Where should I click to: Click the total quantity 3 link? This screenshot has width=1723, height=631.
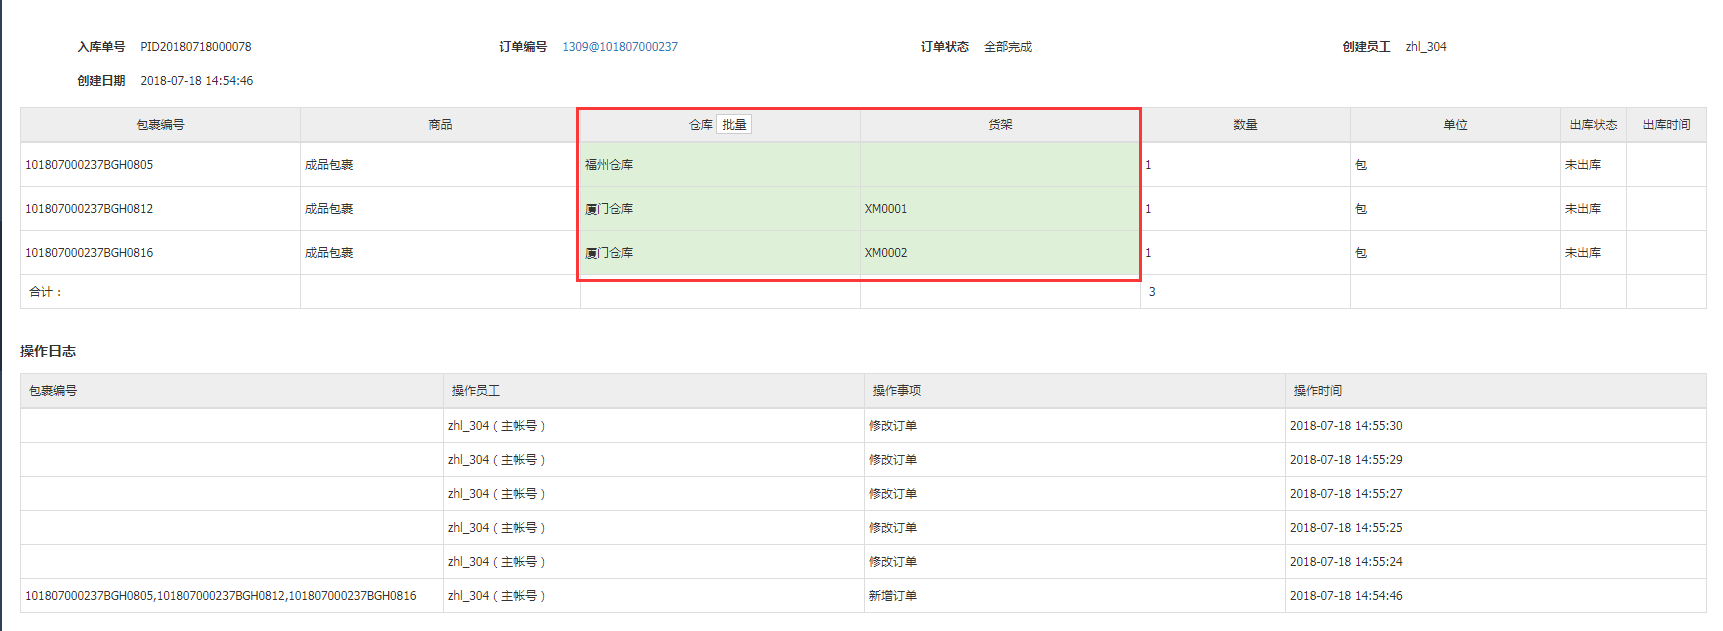tap(1152, 292)
